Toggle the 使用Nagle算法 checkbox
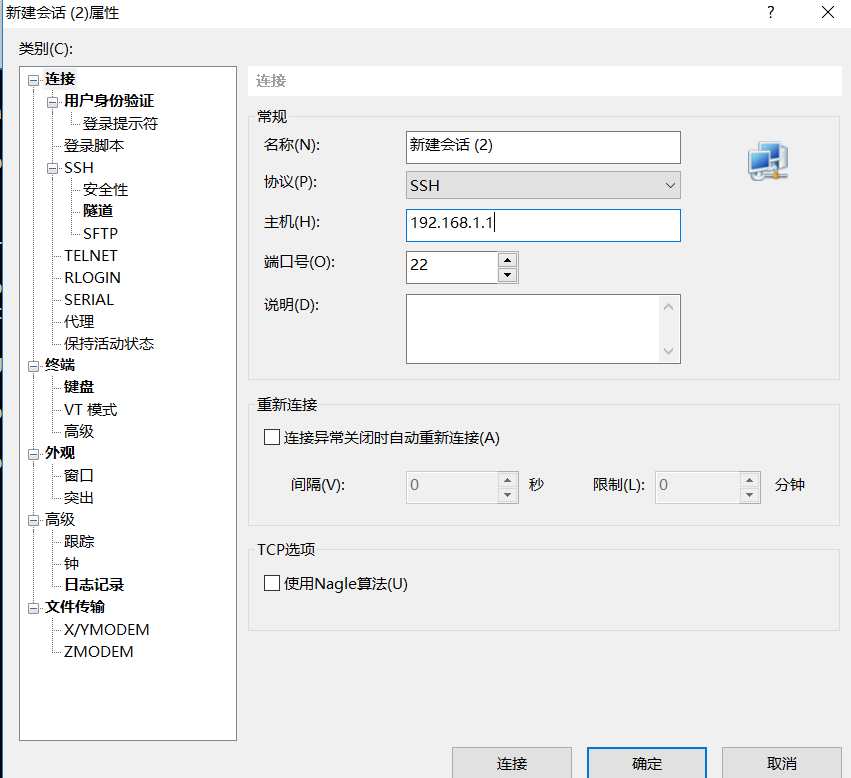 point(272,583)
